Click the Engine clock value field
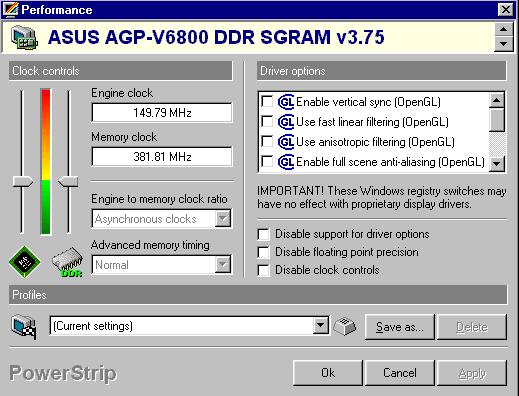Viewport: 519px width, 396px height. pyautogui.click(x=162, y=113)
